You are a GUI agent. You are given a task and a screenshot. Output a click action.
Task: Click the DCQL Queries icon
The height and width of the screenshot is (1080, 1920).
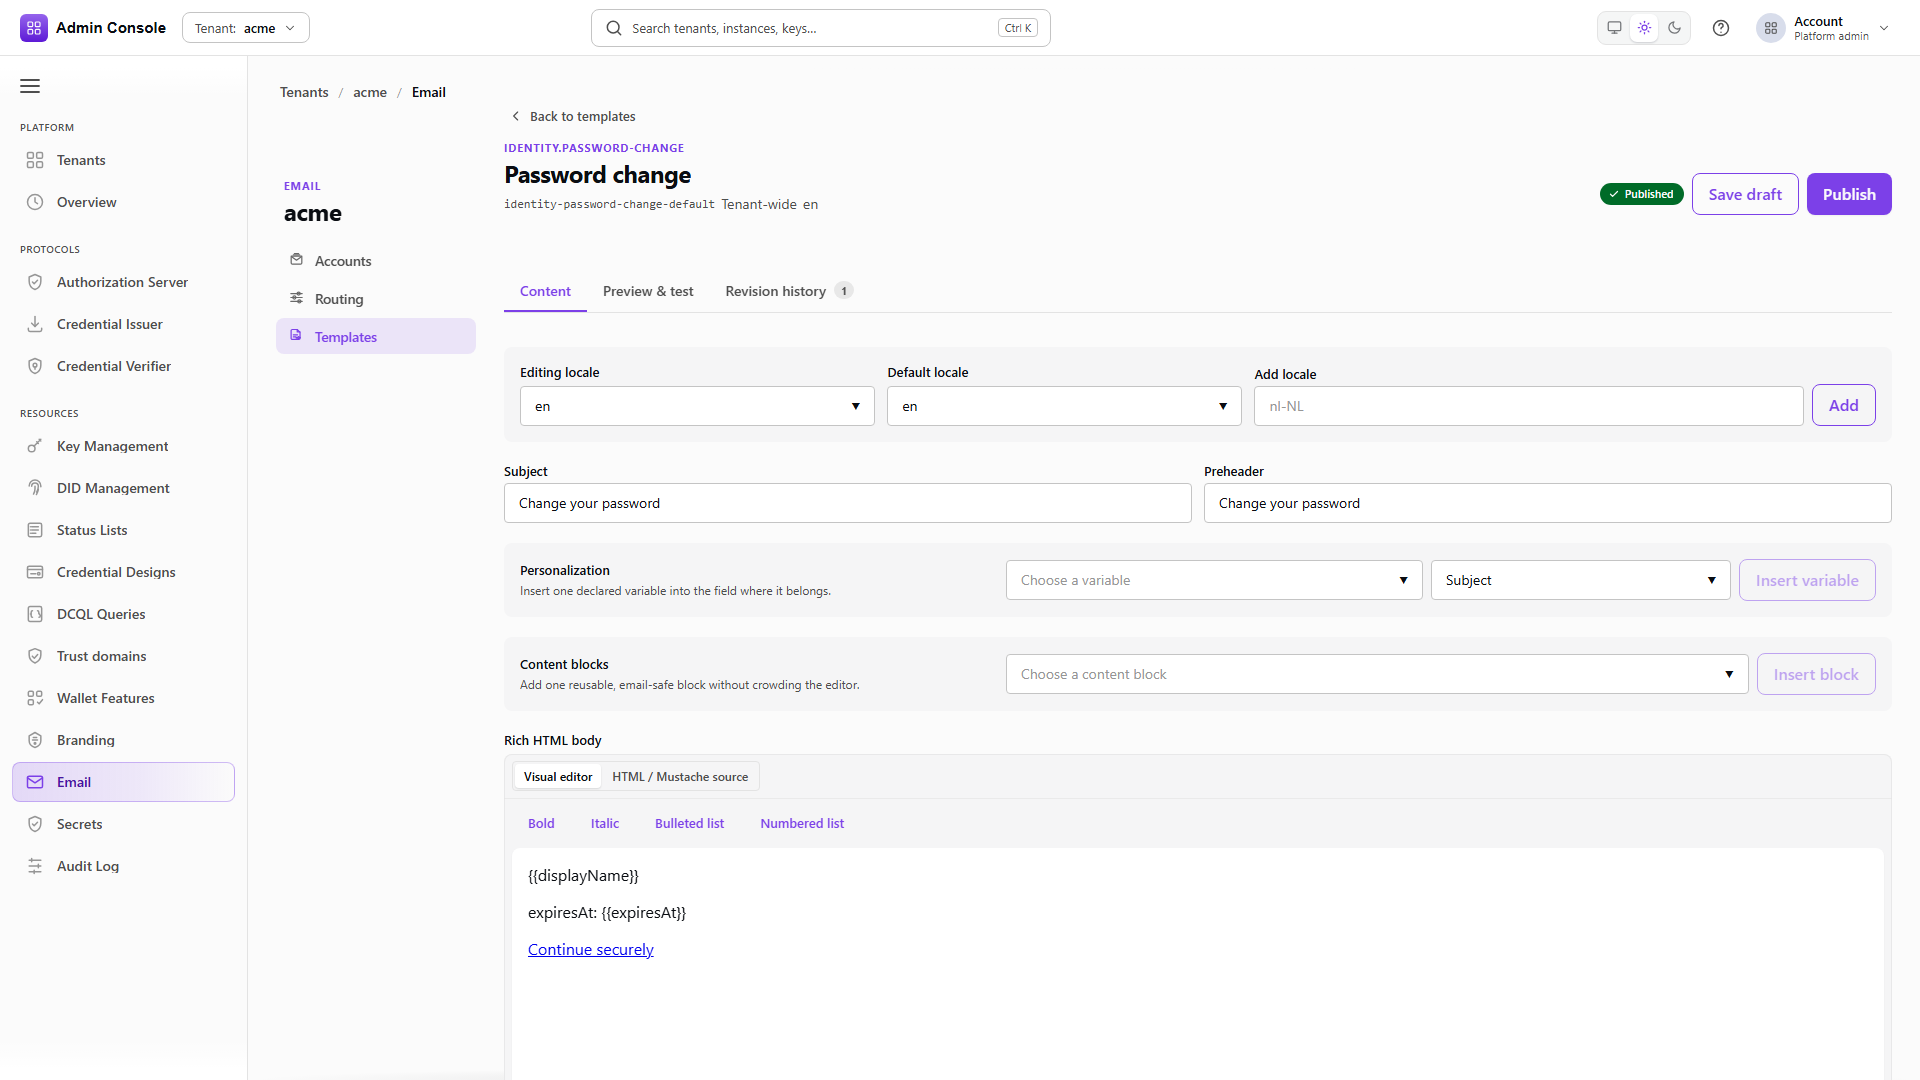point(35,614)
